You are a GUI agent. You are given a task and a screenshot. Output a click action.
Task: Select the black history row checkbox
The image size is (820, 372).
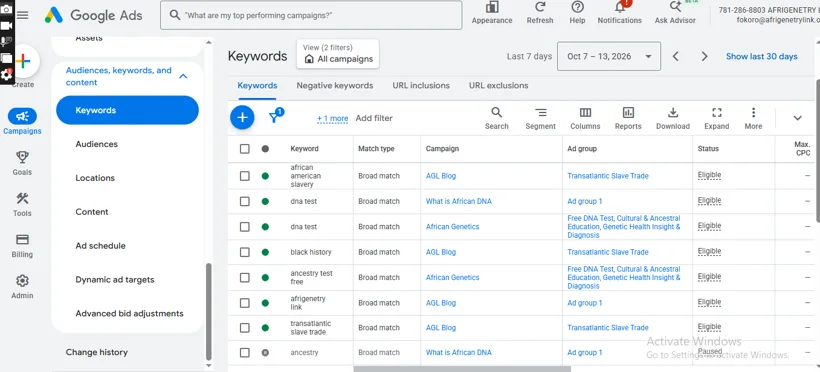tap(245, 252)
